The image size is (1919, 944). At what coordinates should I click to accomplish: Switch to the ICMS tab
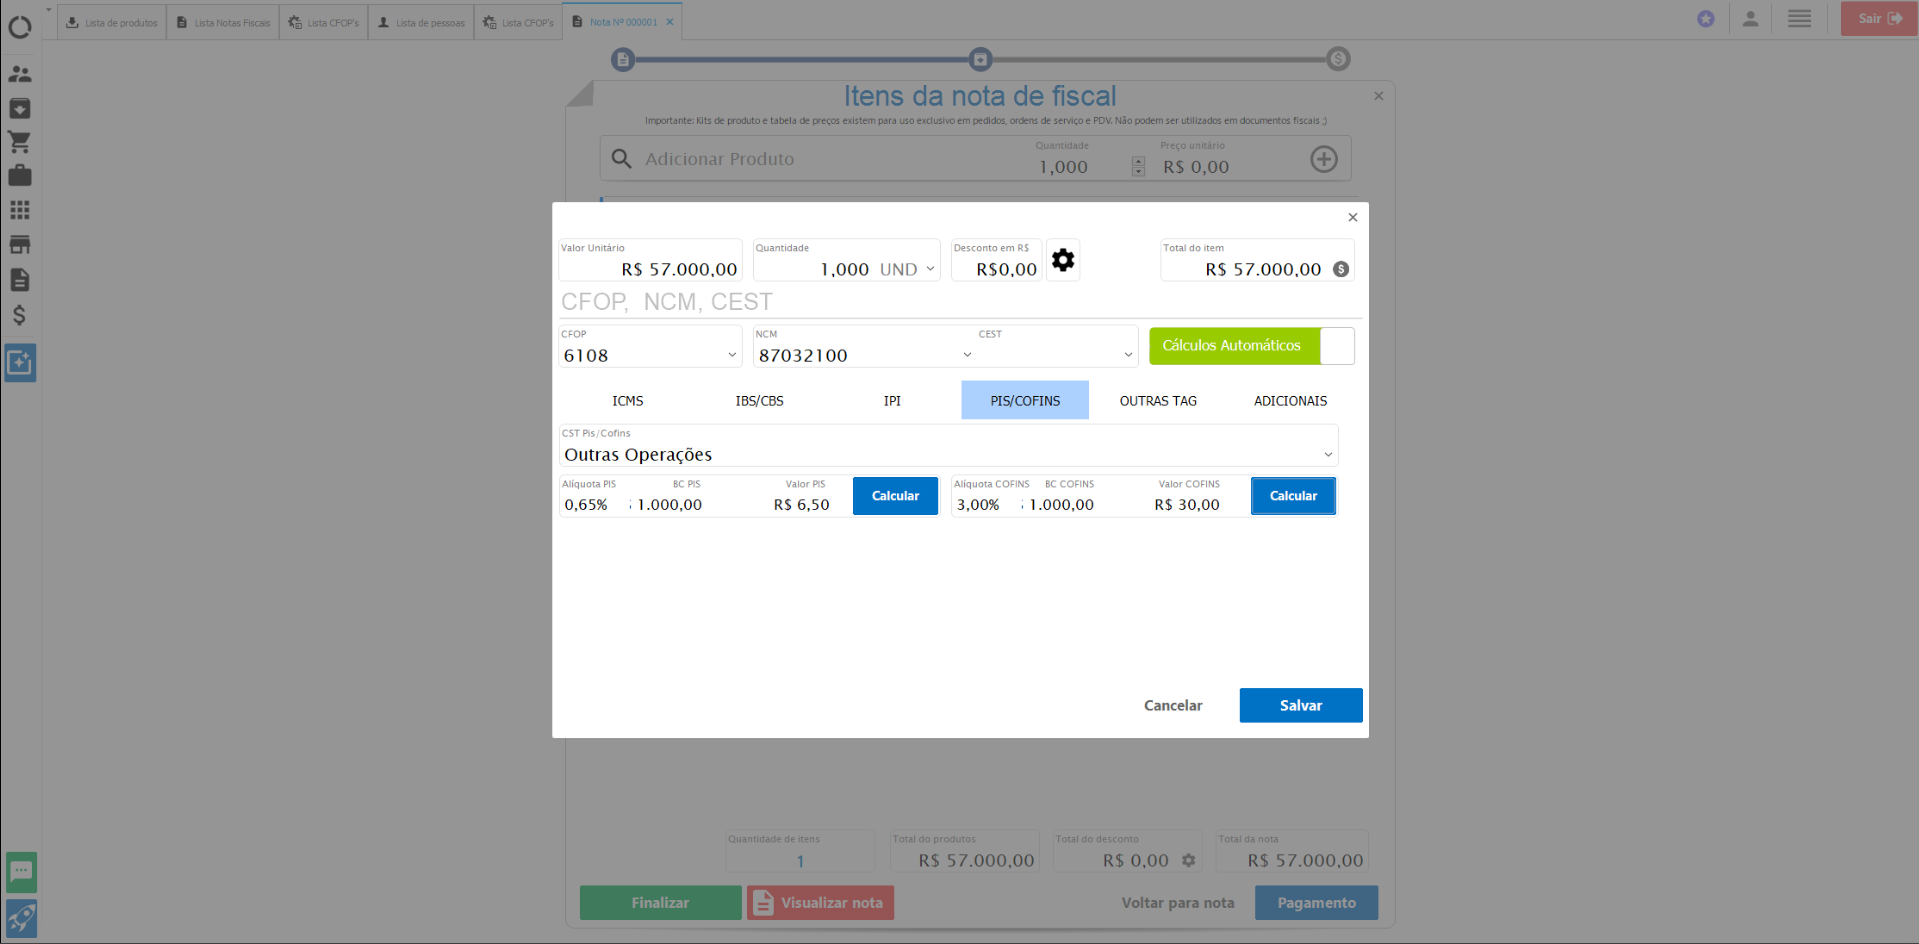tap(627, 401)
